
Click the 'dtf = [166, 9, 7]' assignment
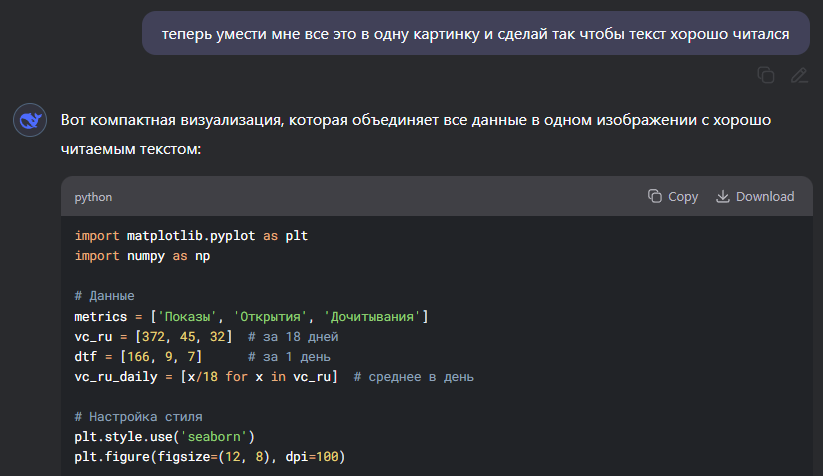click(138, 356)
